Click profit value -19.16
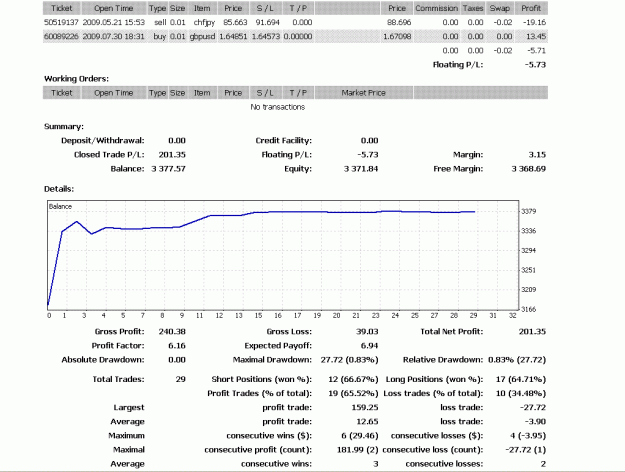625x472 pixels. [x=535, y=22]
